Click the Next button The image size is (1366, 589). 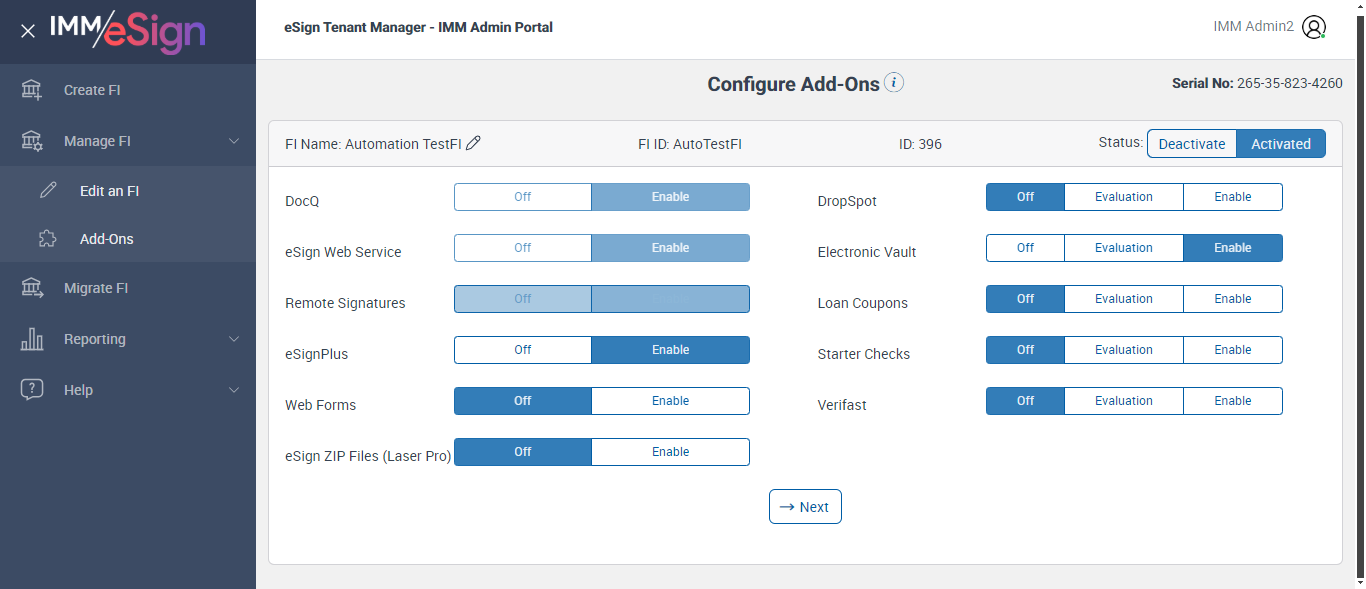pos(805,507)
